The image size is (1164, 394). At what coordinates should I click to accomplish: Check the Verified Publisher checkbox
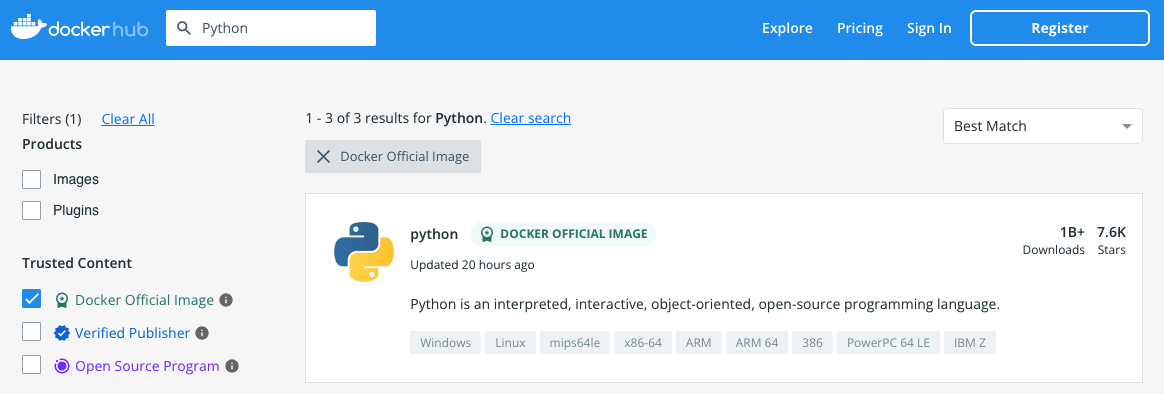(31, 332)
